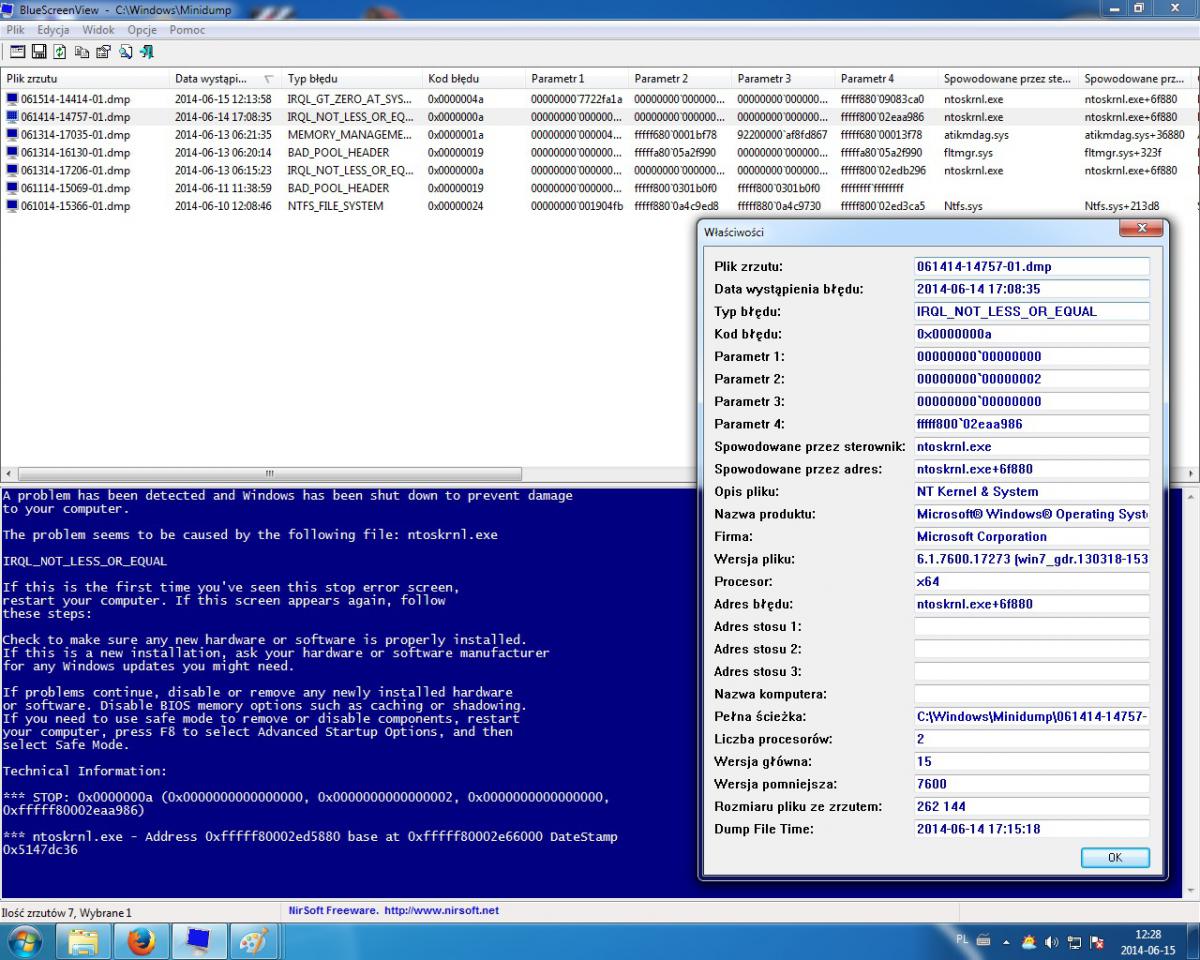Image resolution: width=1200 pixels, height=960 pixels.
Task: Open the Advanced Options toolbar icon
Action: coord(18,51)
